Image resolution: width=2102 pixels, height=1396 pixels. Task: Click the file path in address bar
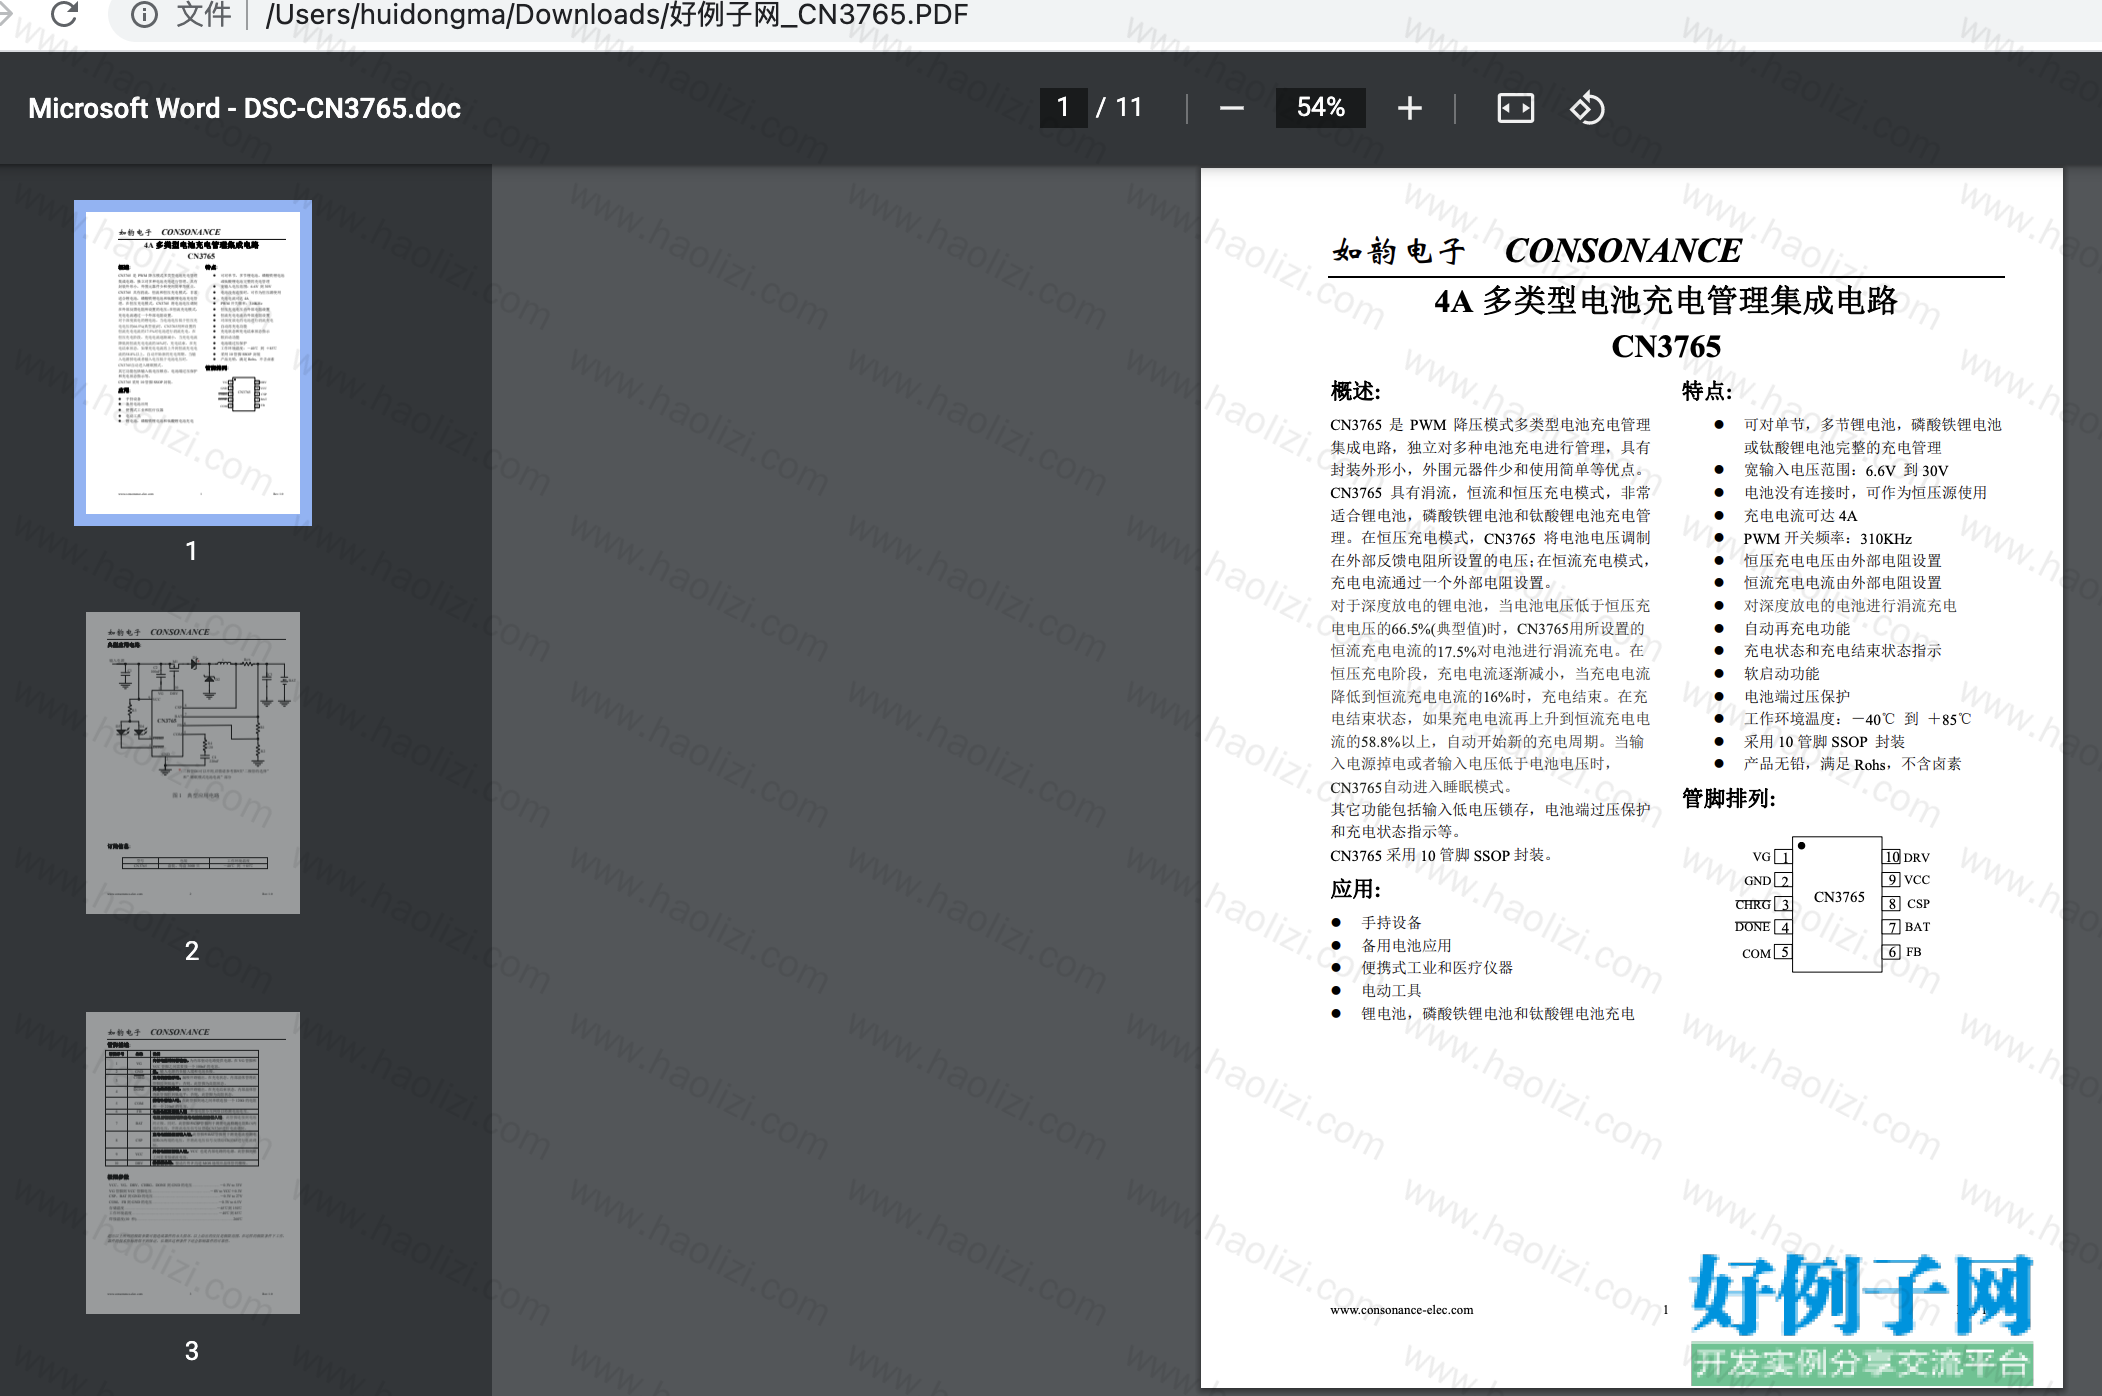[617, 15]
